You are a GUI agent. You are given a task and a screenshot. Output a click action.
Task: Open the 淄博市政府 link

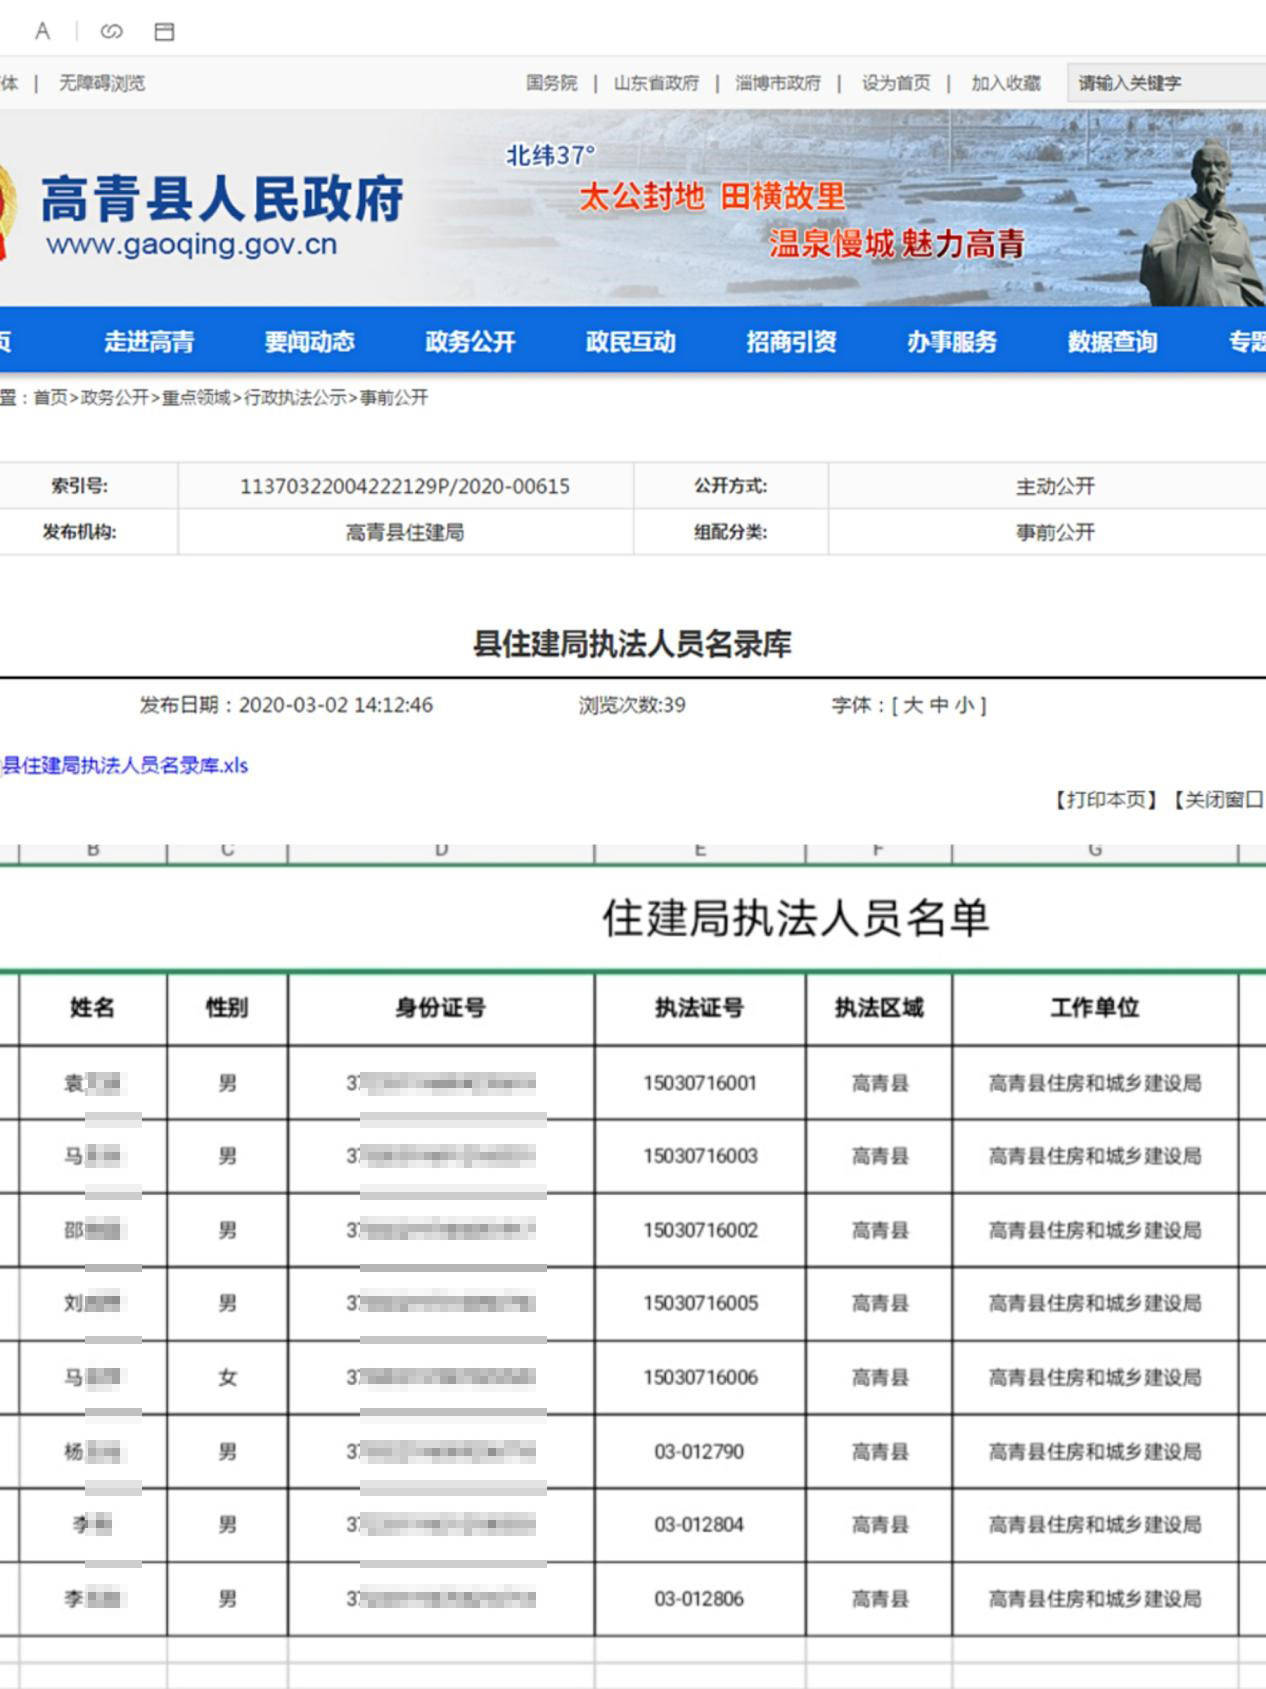click(x=778, y=83)
